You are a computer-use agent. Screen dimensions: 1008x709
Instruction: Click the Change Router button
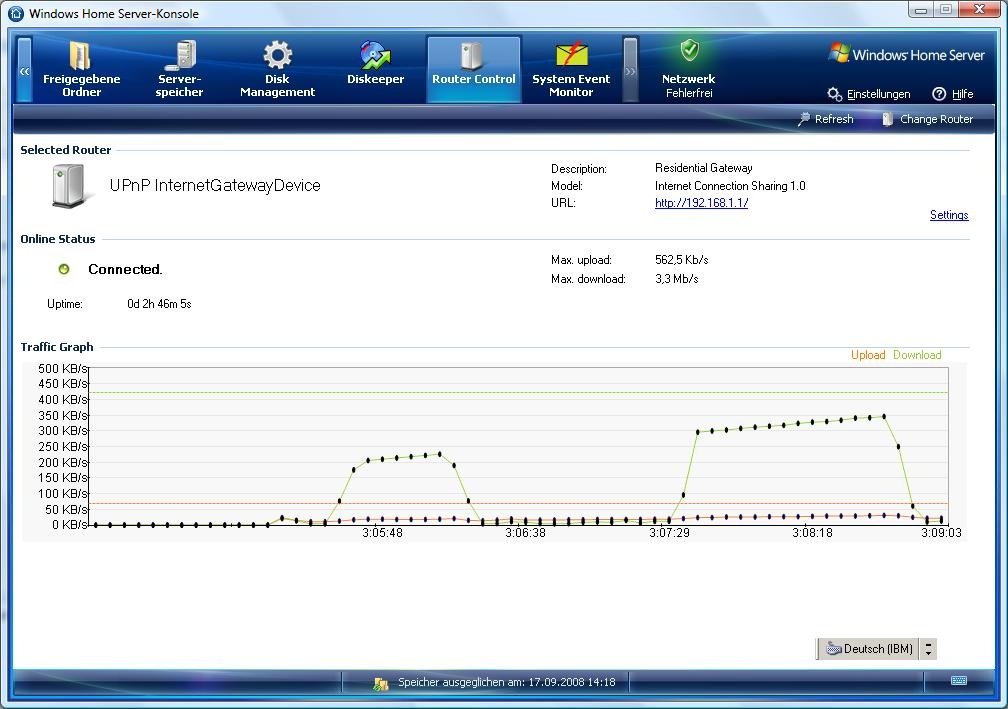coord(927,119)
